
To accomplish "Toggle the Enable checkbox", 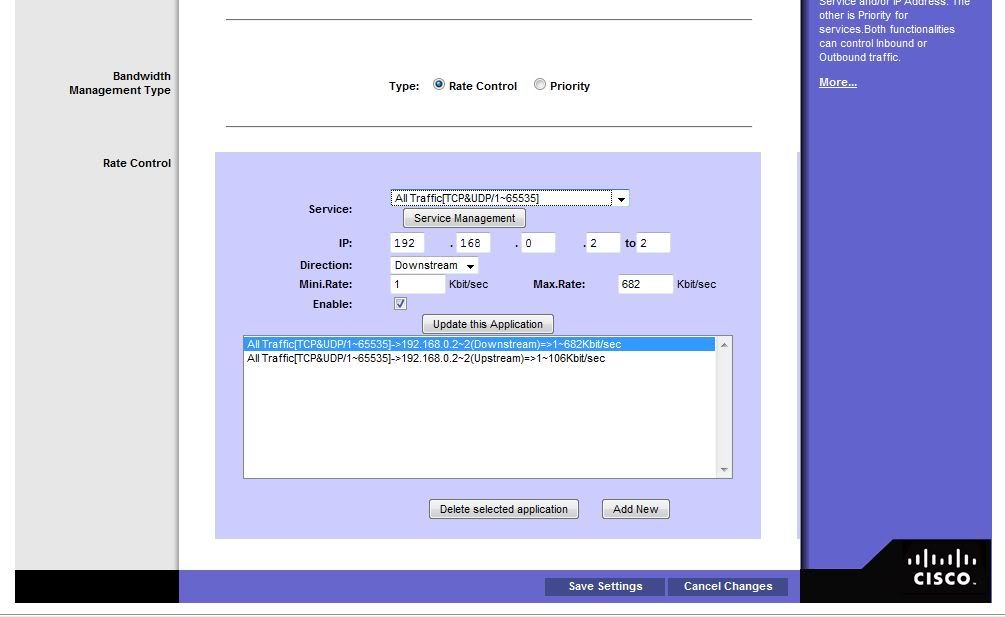I will (x=400, y=304).
